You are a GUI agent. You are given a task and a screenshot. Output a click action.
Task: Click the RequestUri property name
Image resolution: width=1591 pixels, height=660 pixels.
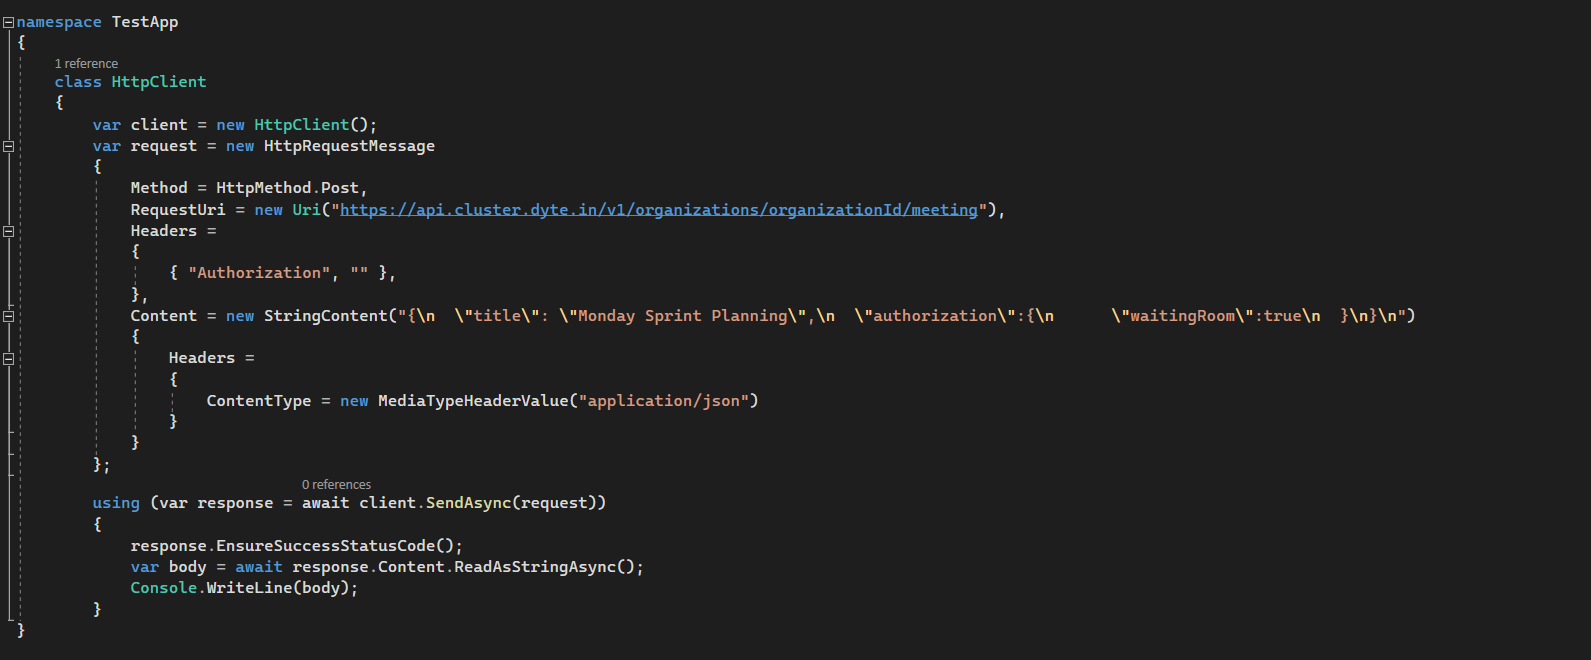pos(178,210)
